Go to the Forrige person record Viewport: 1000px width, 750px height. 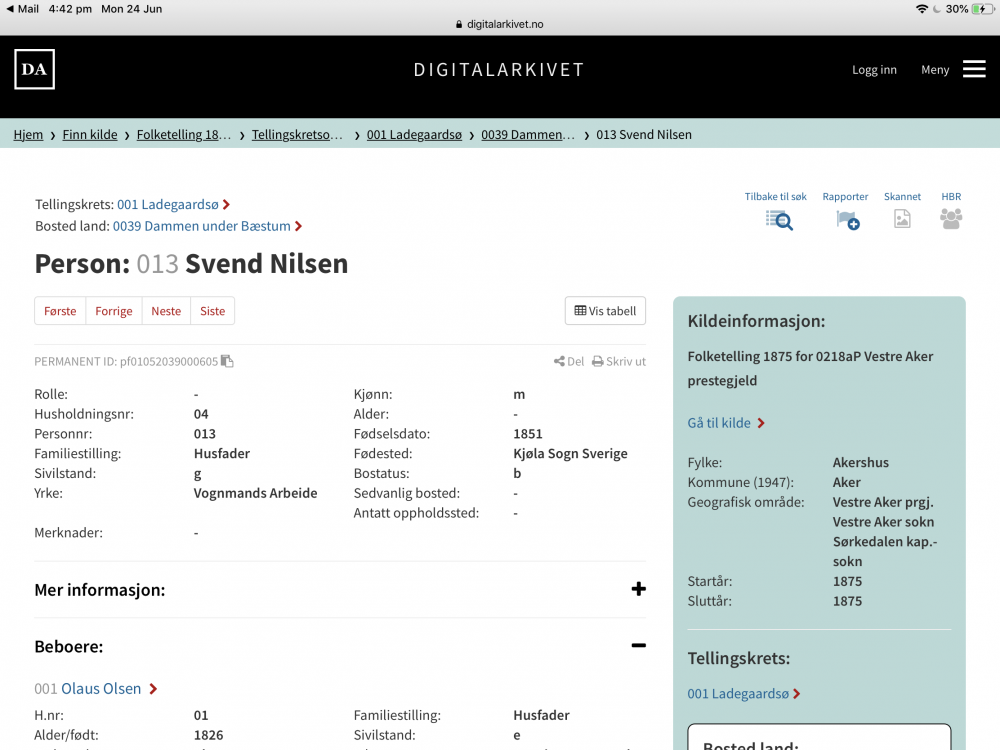(114, 311)
